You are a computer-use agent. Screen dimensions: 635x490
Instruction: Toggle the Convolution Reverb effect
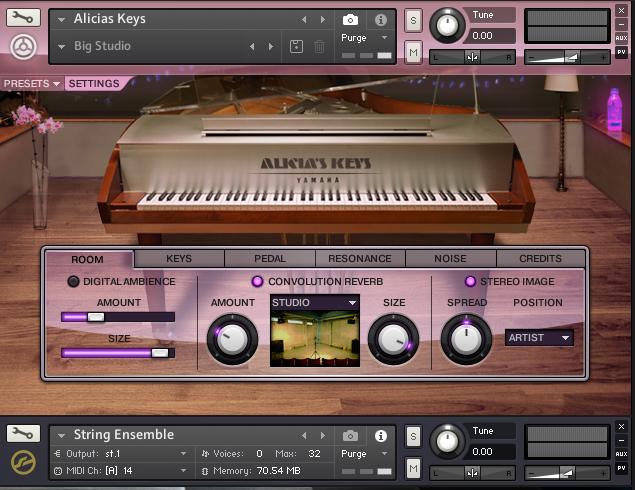click(258, 281)
